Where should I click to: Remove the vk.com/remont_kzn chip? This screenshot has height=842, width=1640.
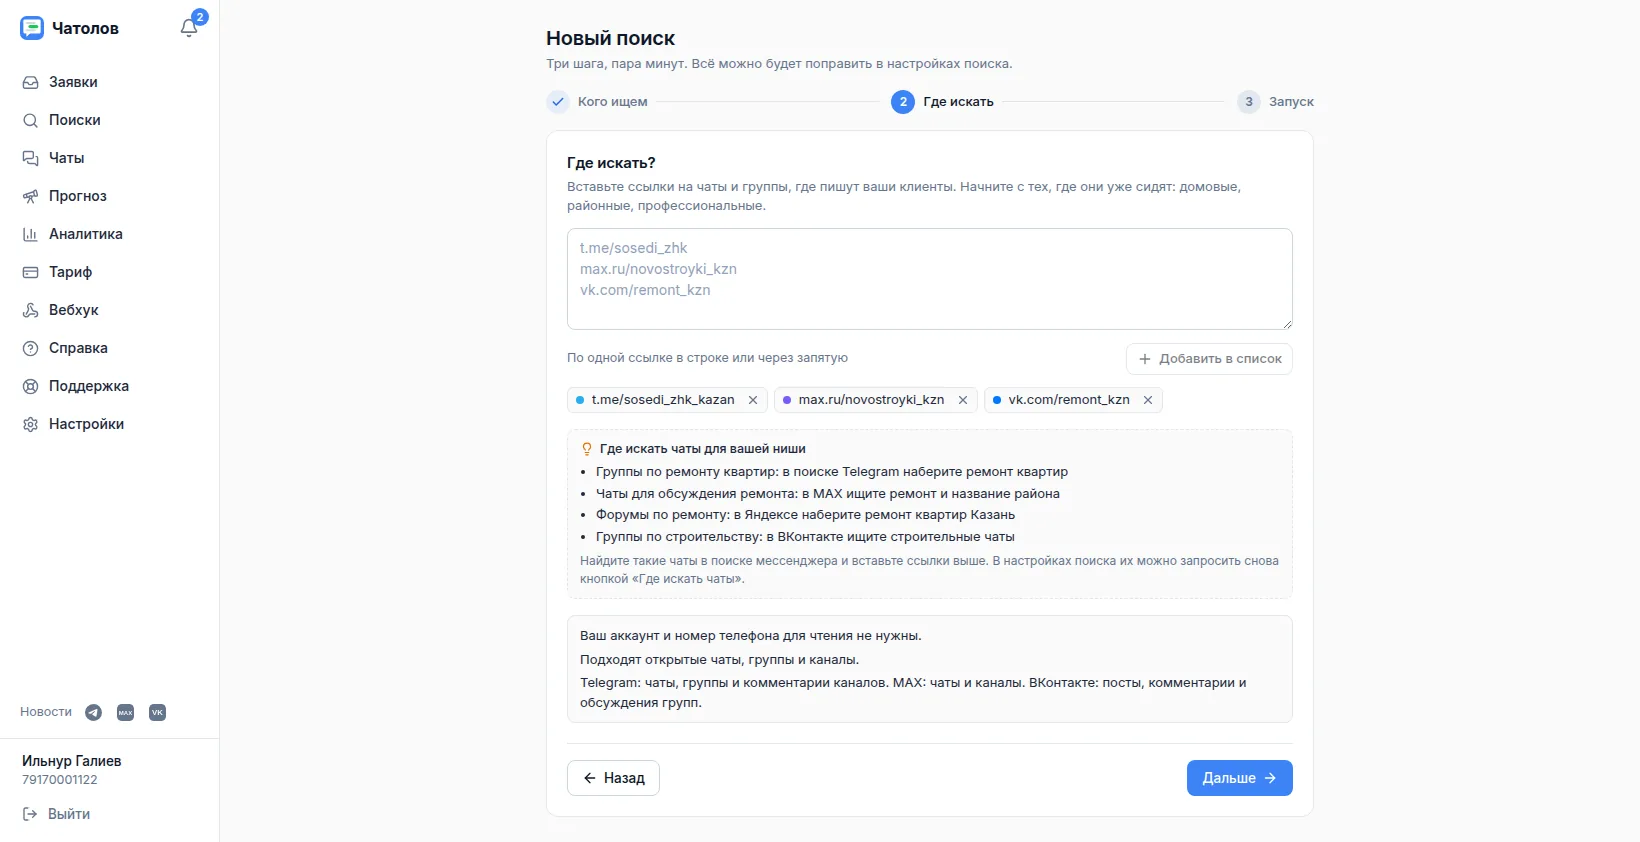coord(1148,400)
